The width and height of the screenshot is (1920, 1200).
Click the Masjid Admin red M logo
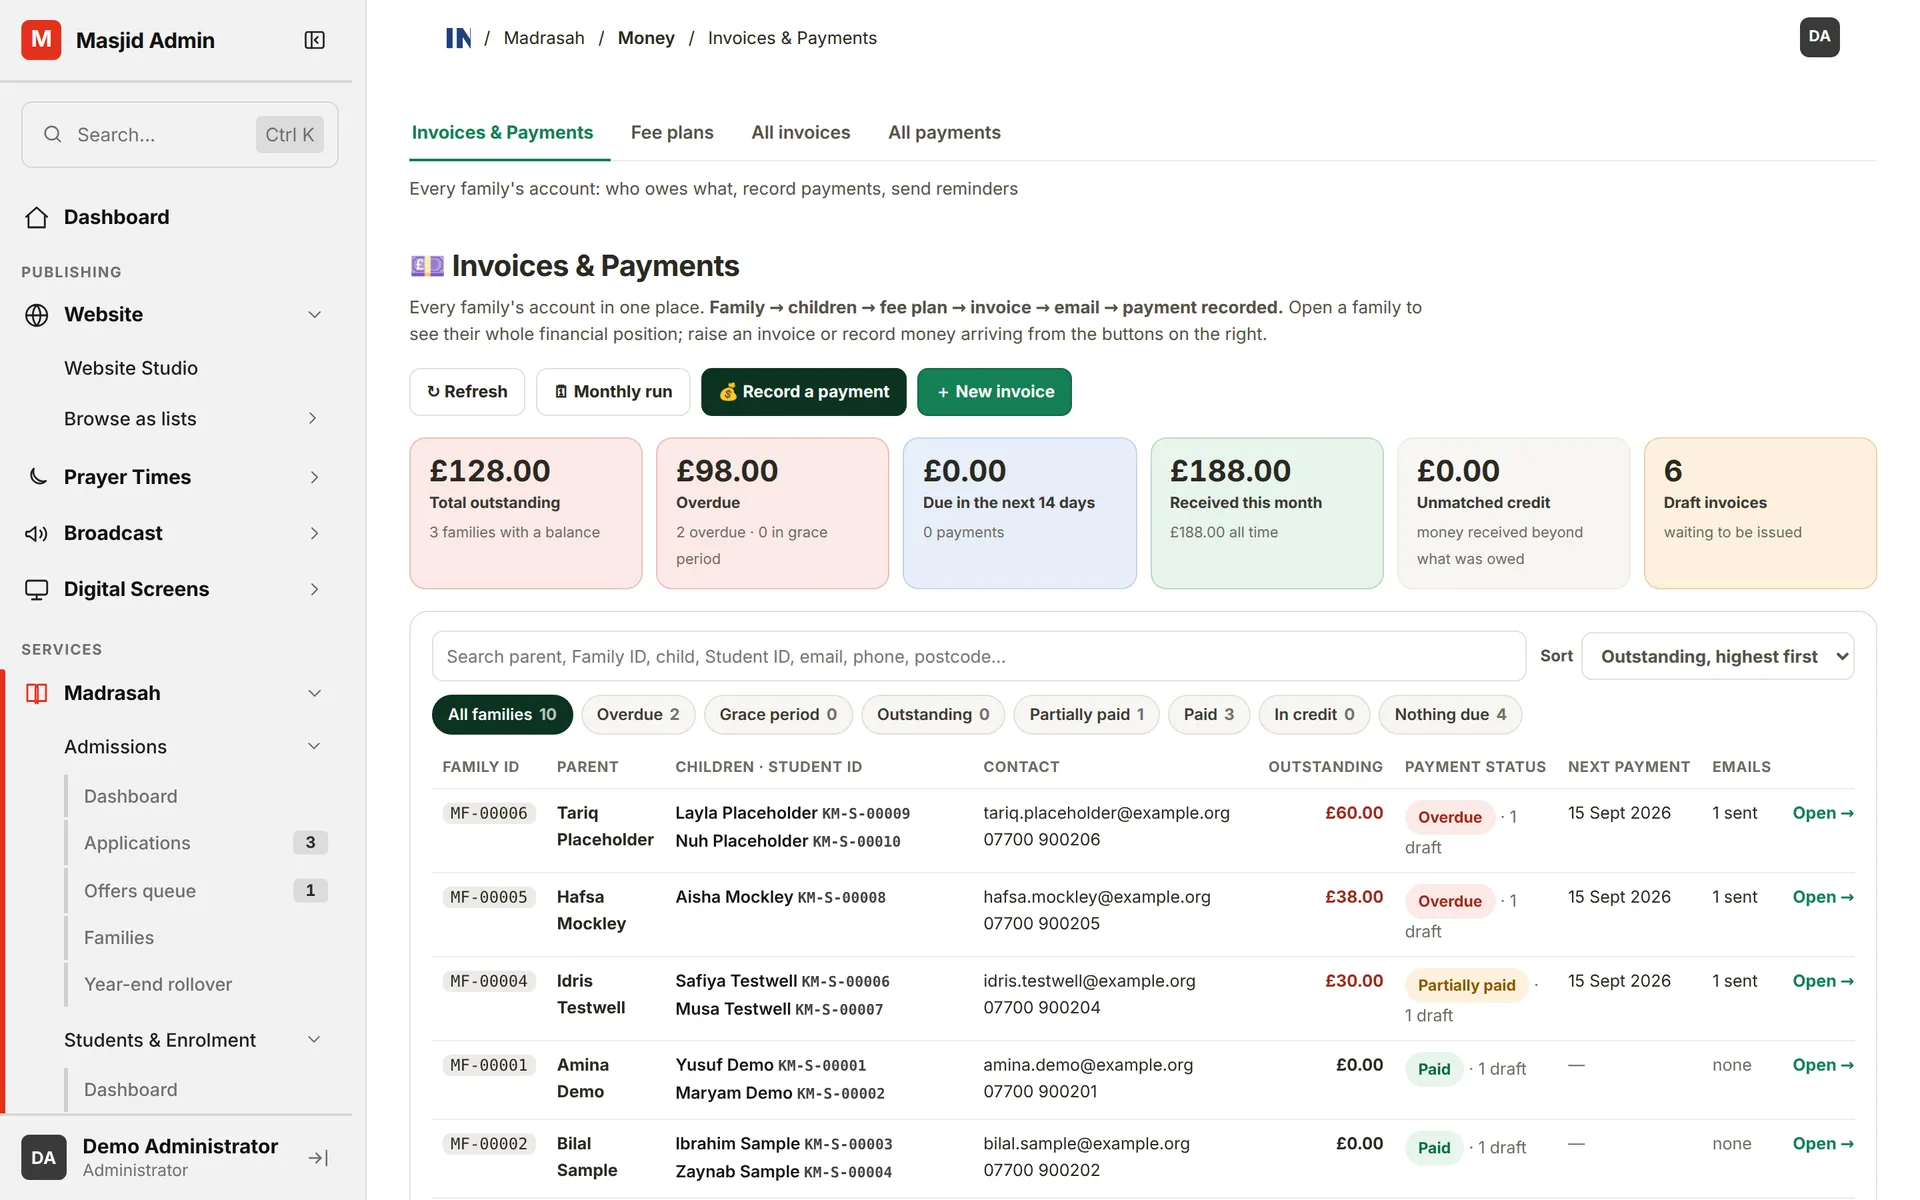41,40
